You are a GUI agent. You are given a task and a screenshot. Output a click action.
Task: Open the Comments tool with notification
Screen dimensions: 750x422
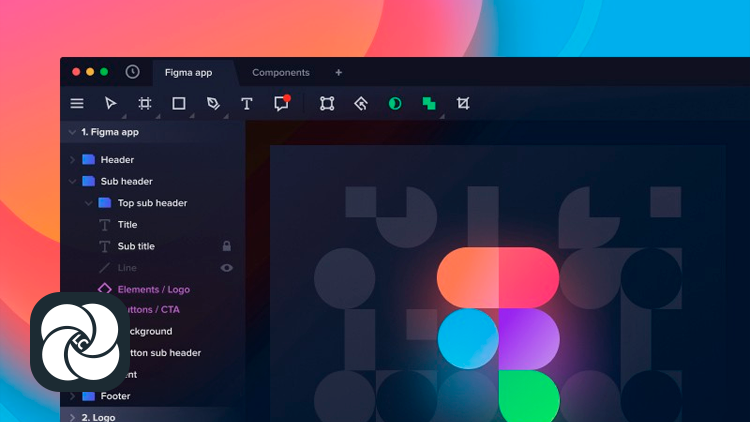281,103
